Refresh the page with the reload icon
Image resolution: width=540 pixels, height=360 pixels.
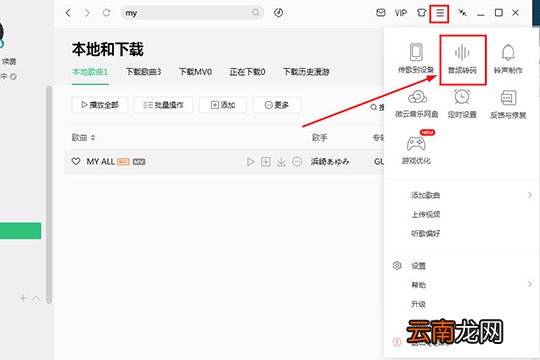(x=106, y=13)
